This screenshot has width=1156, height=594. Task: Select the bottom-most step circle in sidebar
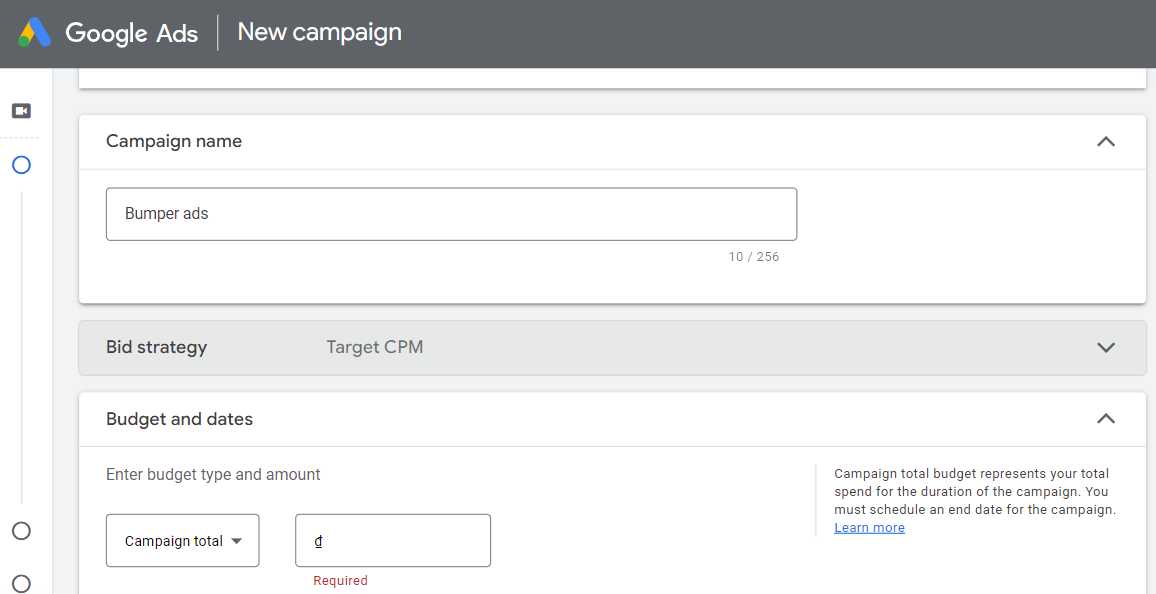point(21,583)
